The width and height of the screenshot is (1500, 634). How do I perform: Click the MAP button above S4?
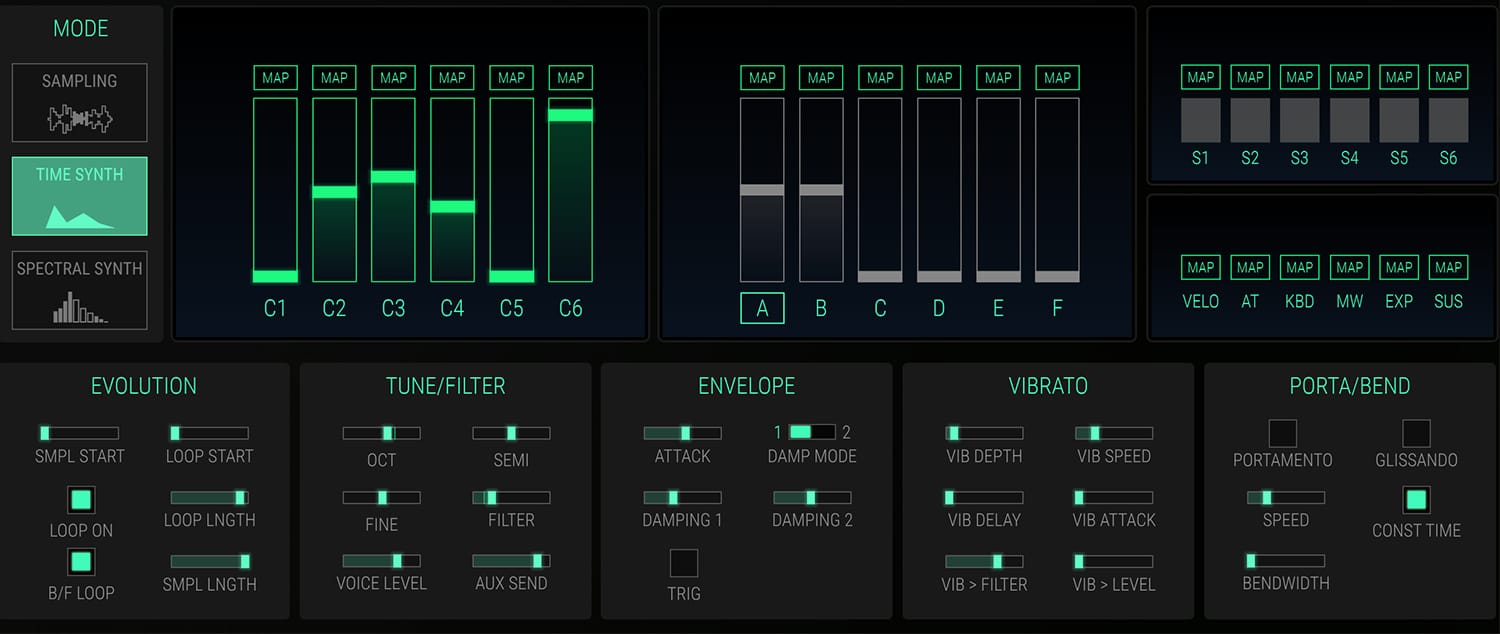click(x=1349, y=77)
